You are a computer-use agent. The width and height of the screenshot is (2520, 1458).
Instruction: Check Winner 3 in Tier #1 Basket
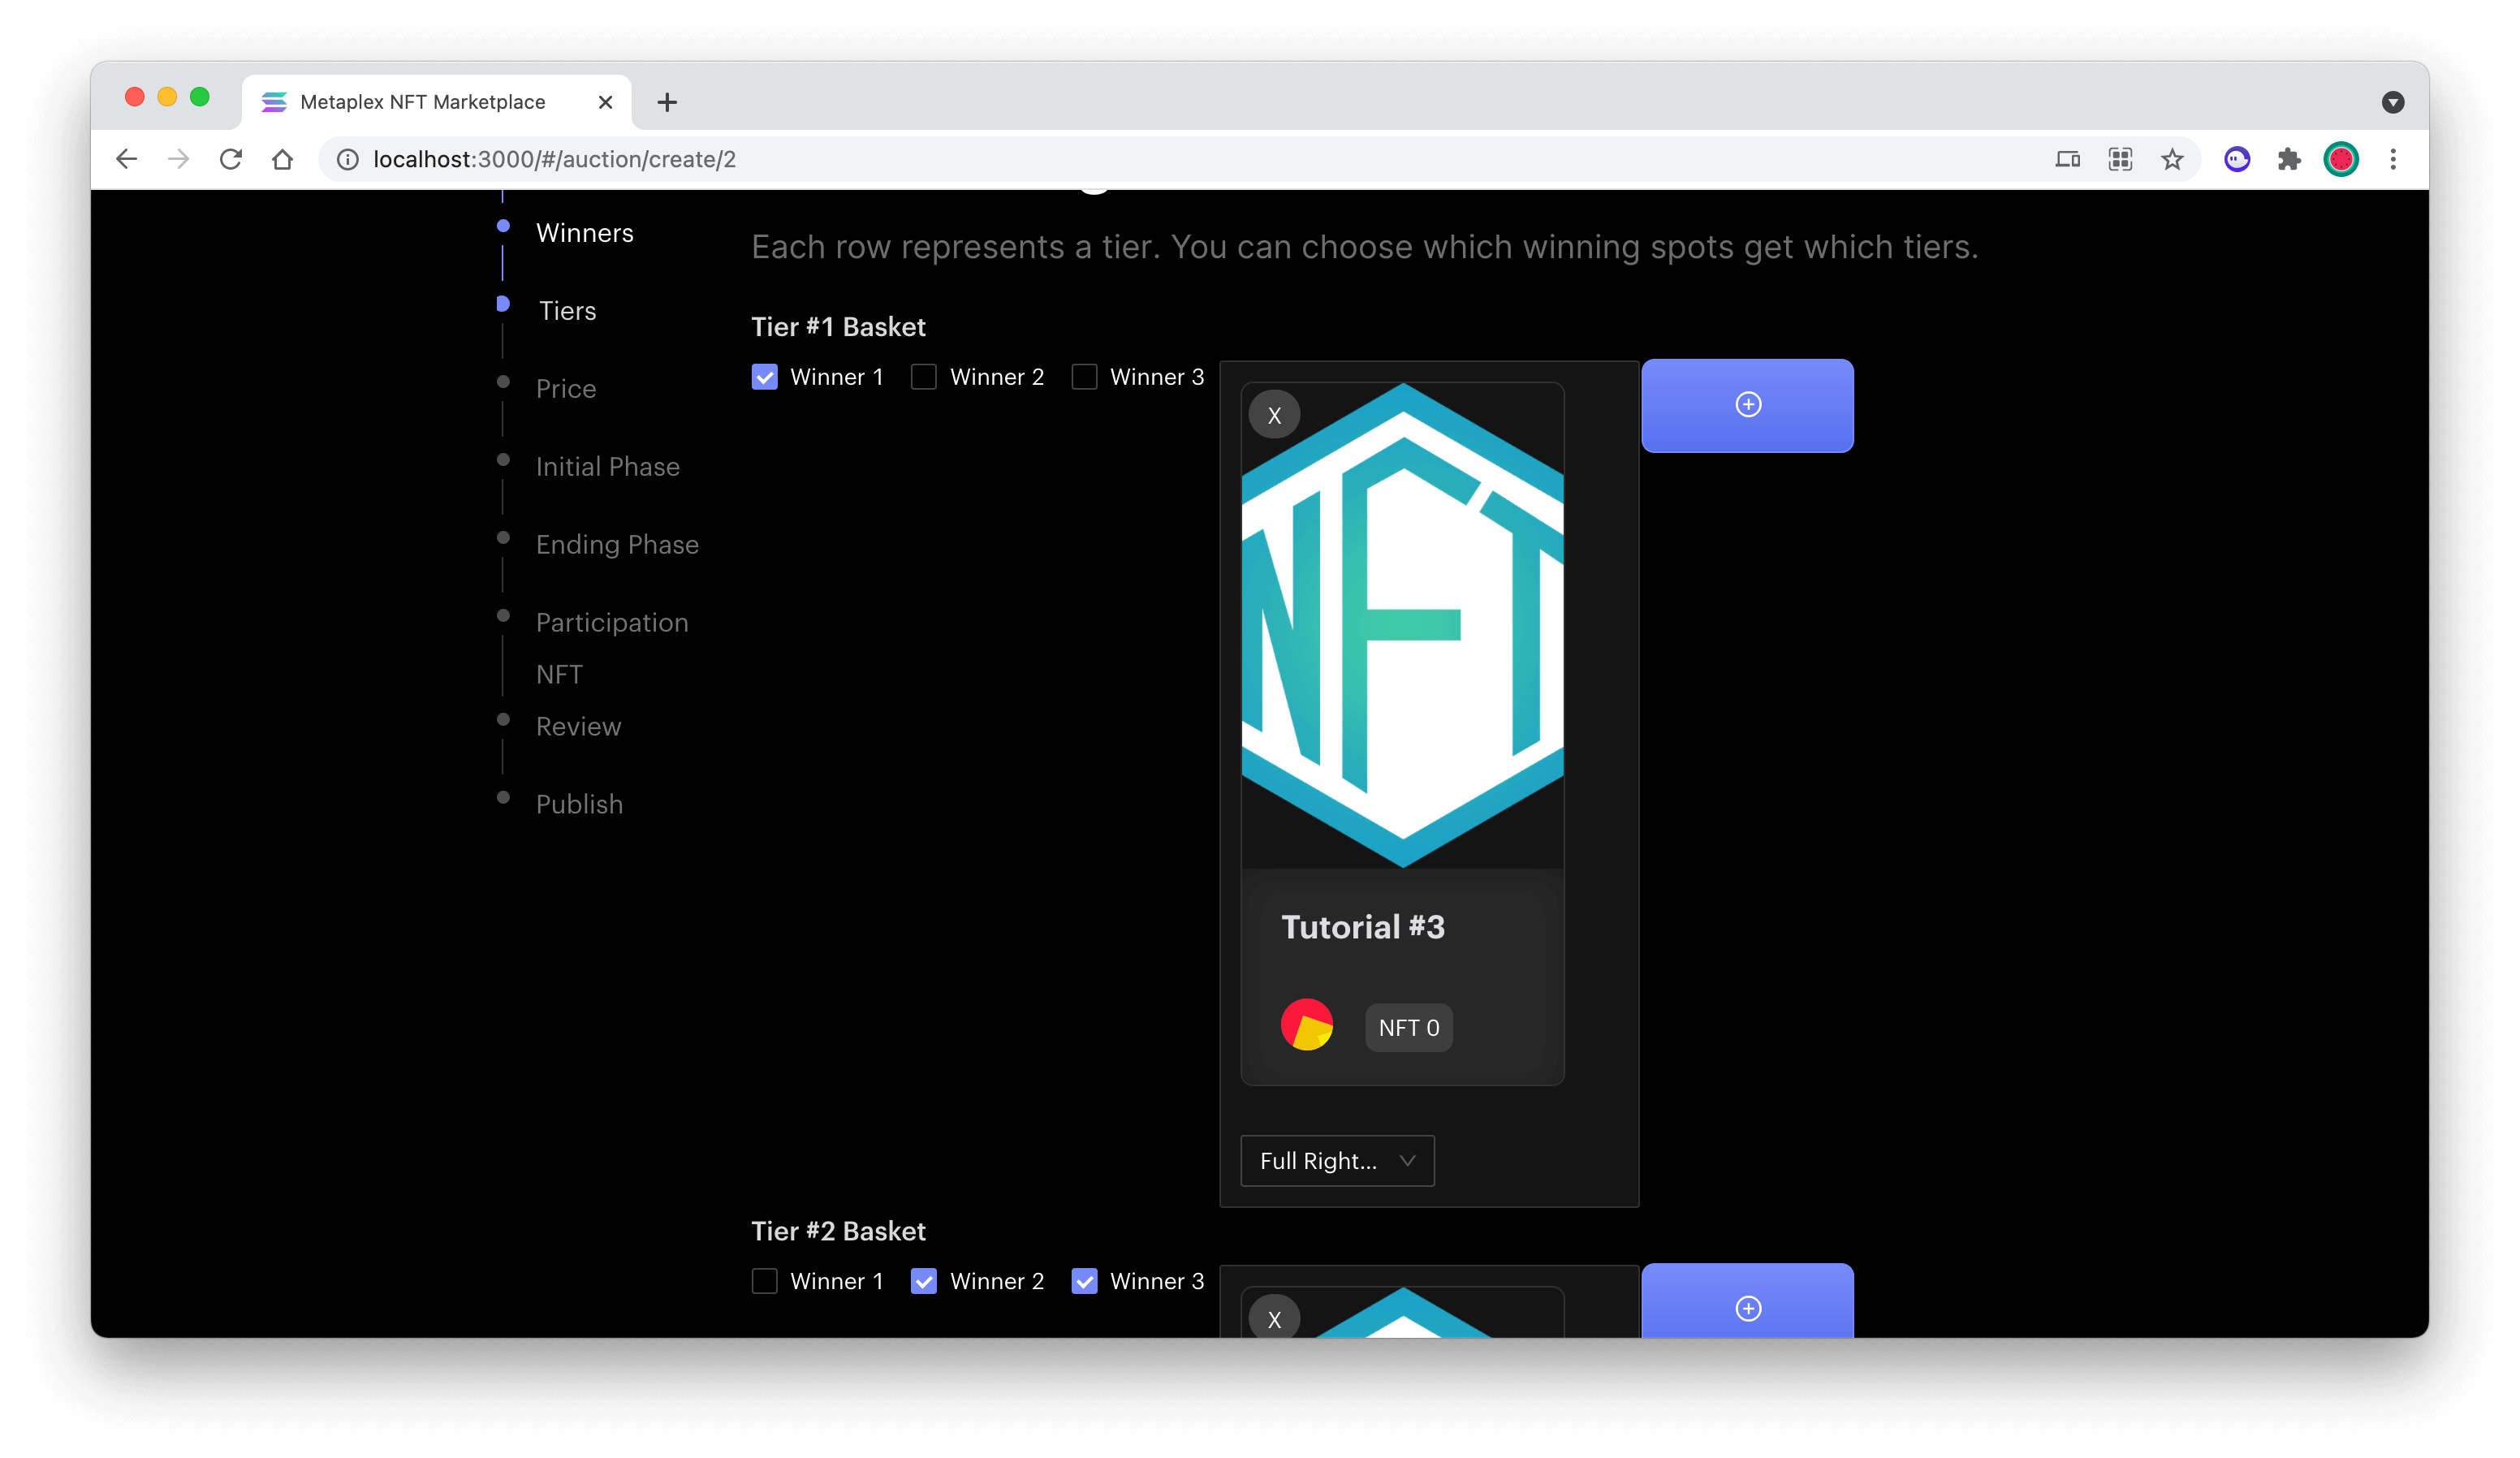1084,377
